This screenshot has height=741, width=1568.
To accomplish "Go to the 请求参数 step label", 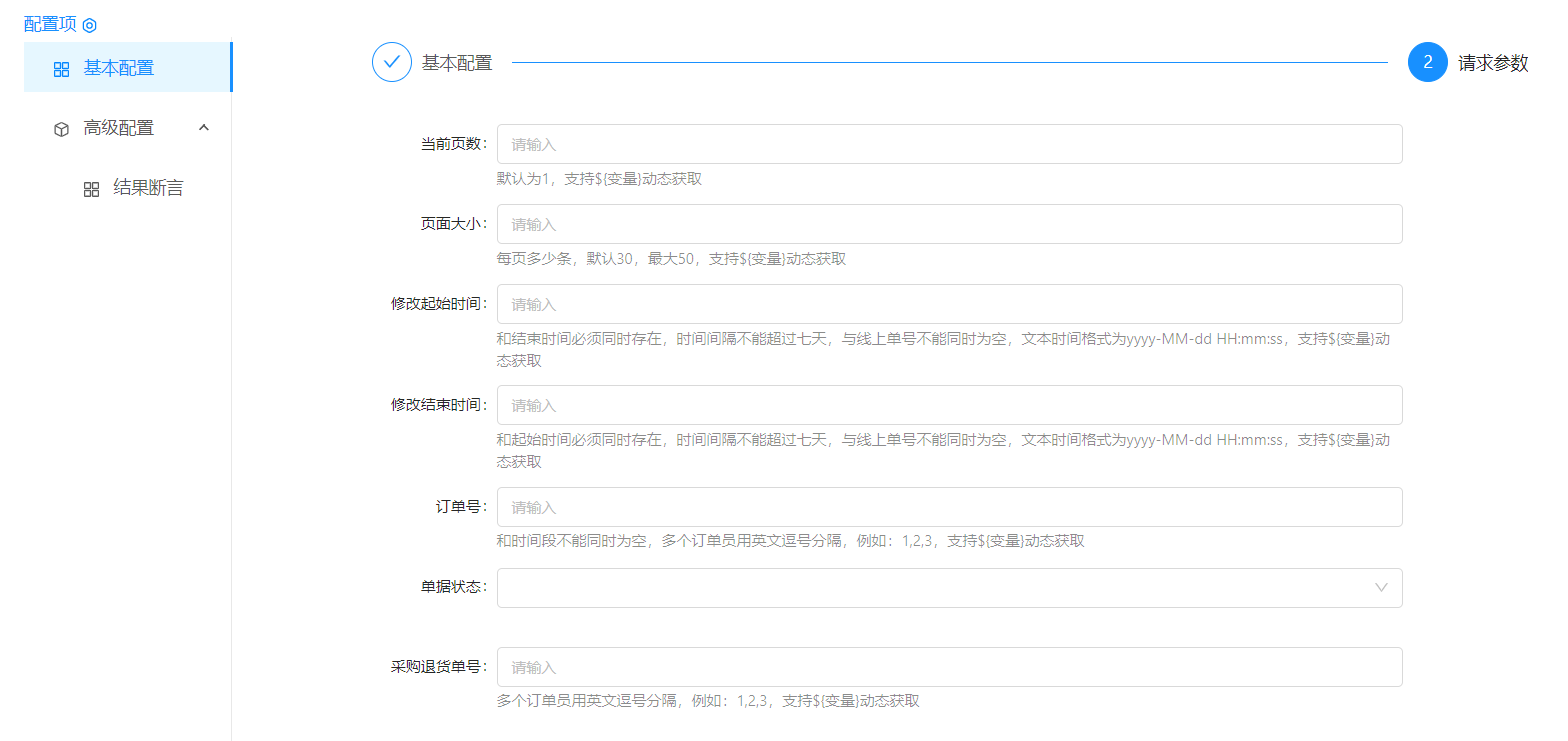I will [x=1493, y=63].
